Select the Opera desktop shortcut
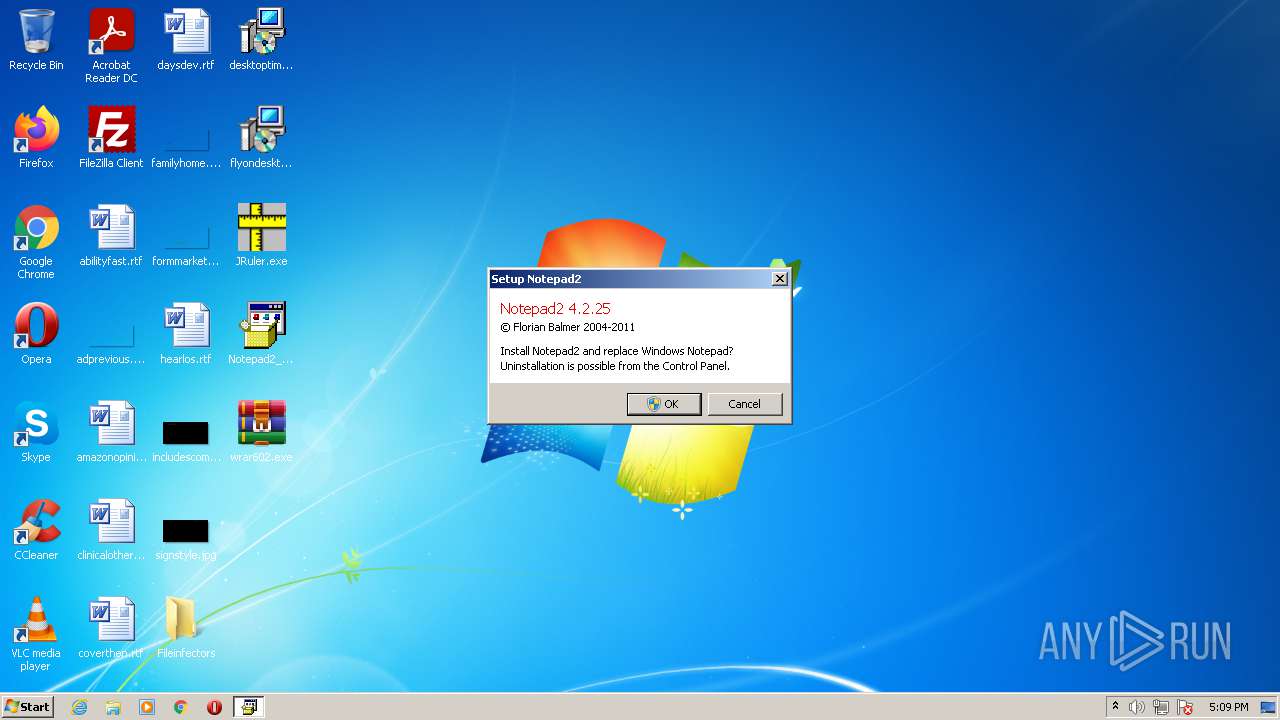The height and width of the screenshot is (720, 1280). click(36, 334)
